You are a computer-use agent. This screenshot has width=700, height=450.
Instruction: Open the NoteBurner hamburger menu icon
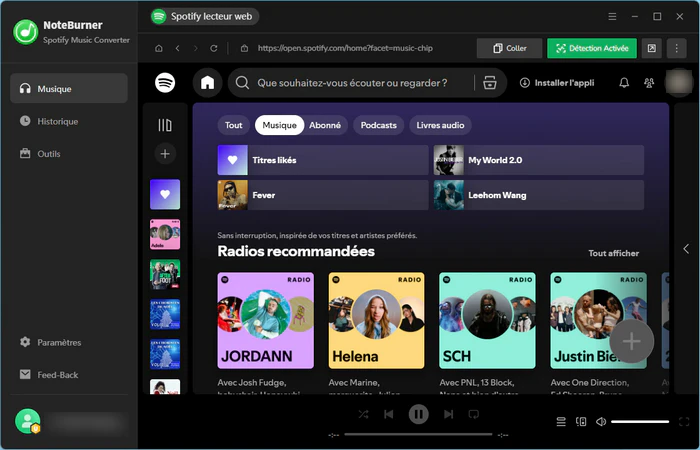point(612,17)
